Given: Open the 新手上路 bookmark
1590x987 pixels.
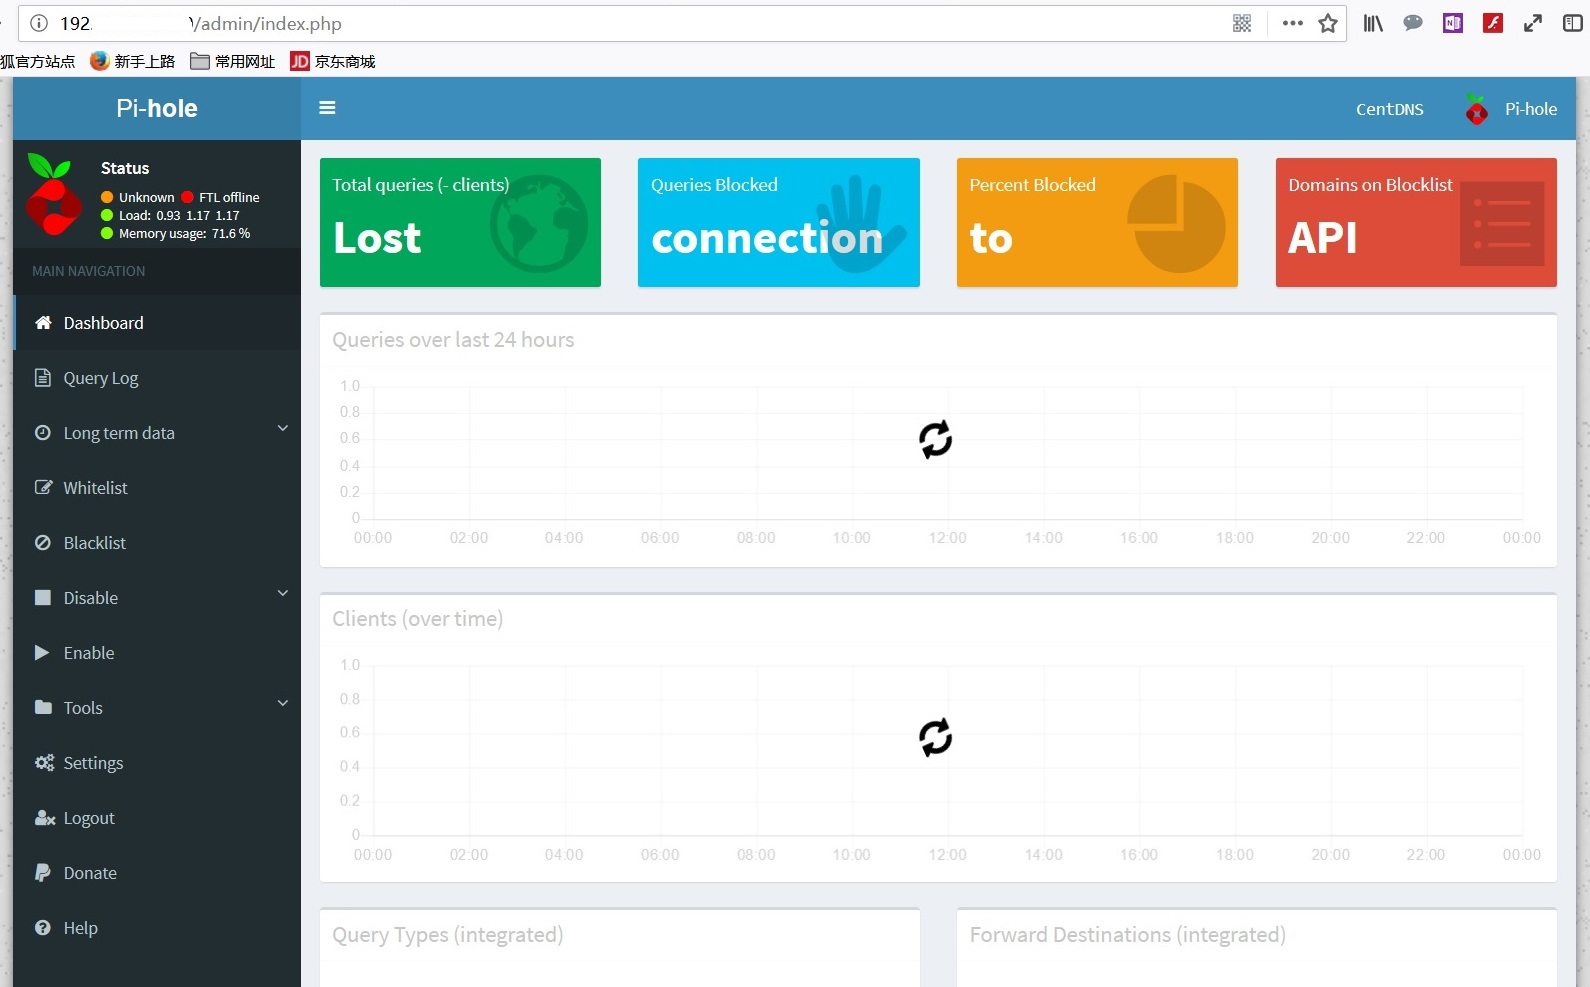Looking at the screenshot, I should click(132, 61).
